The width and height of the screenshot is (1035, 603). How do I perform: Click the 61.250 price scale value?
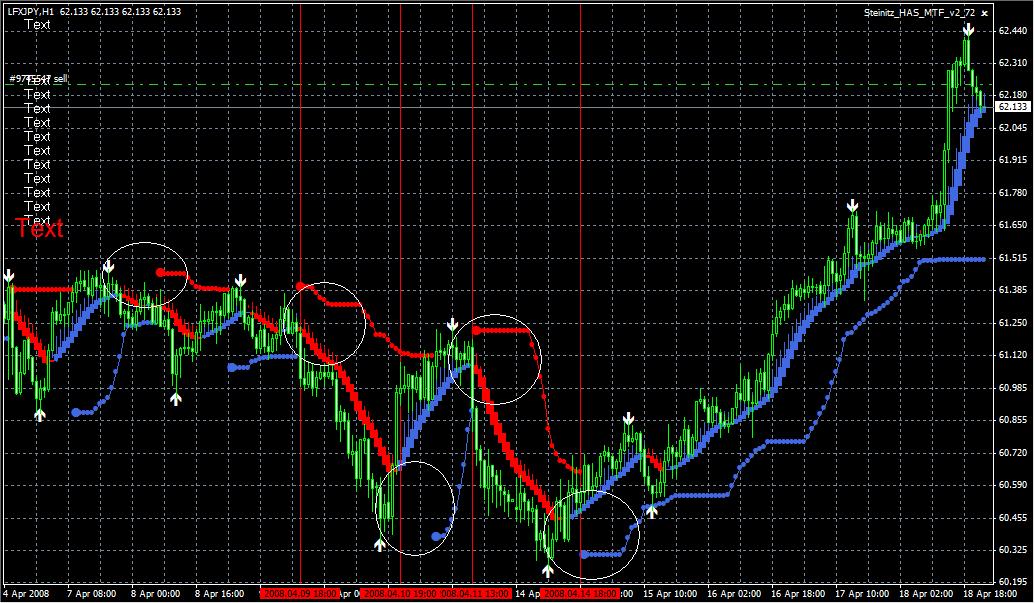tap(1012, 323)
